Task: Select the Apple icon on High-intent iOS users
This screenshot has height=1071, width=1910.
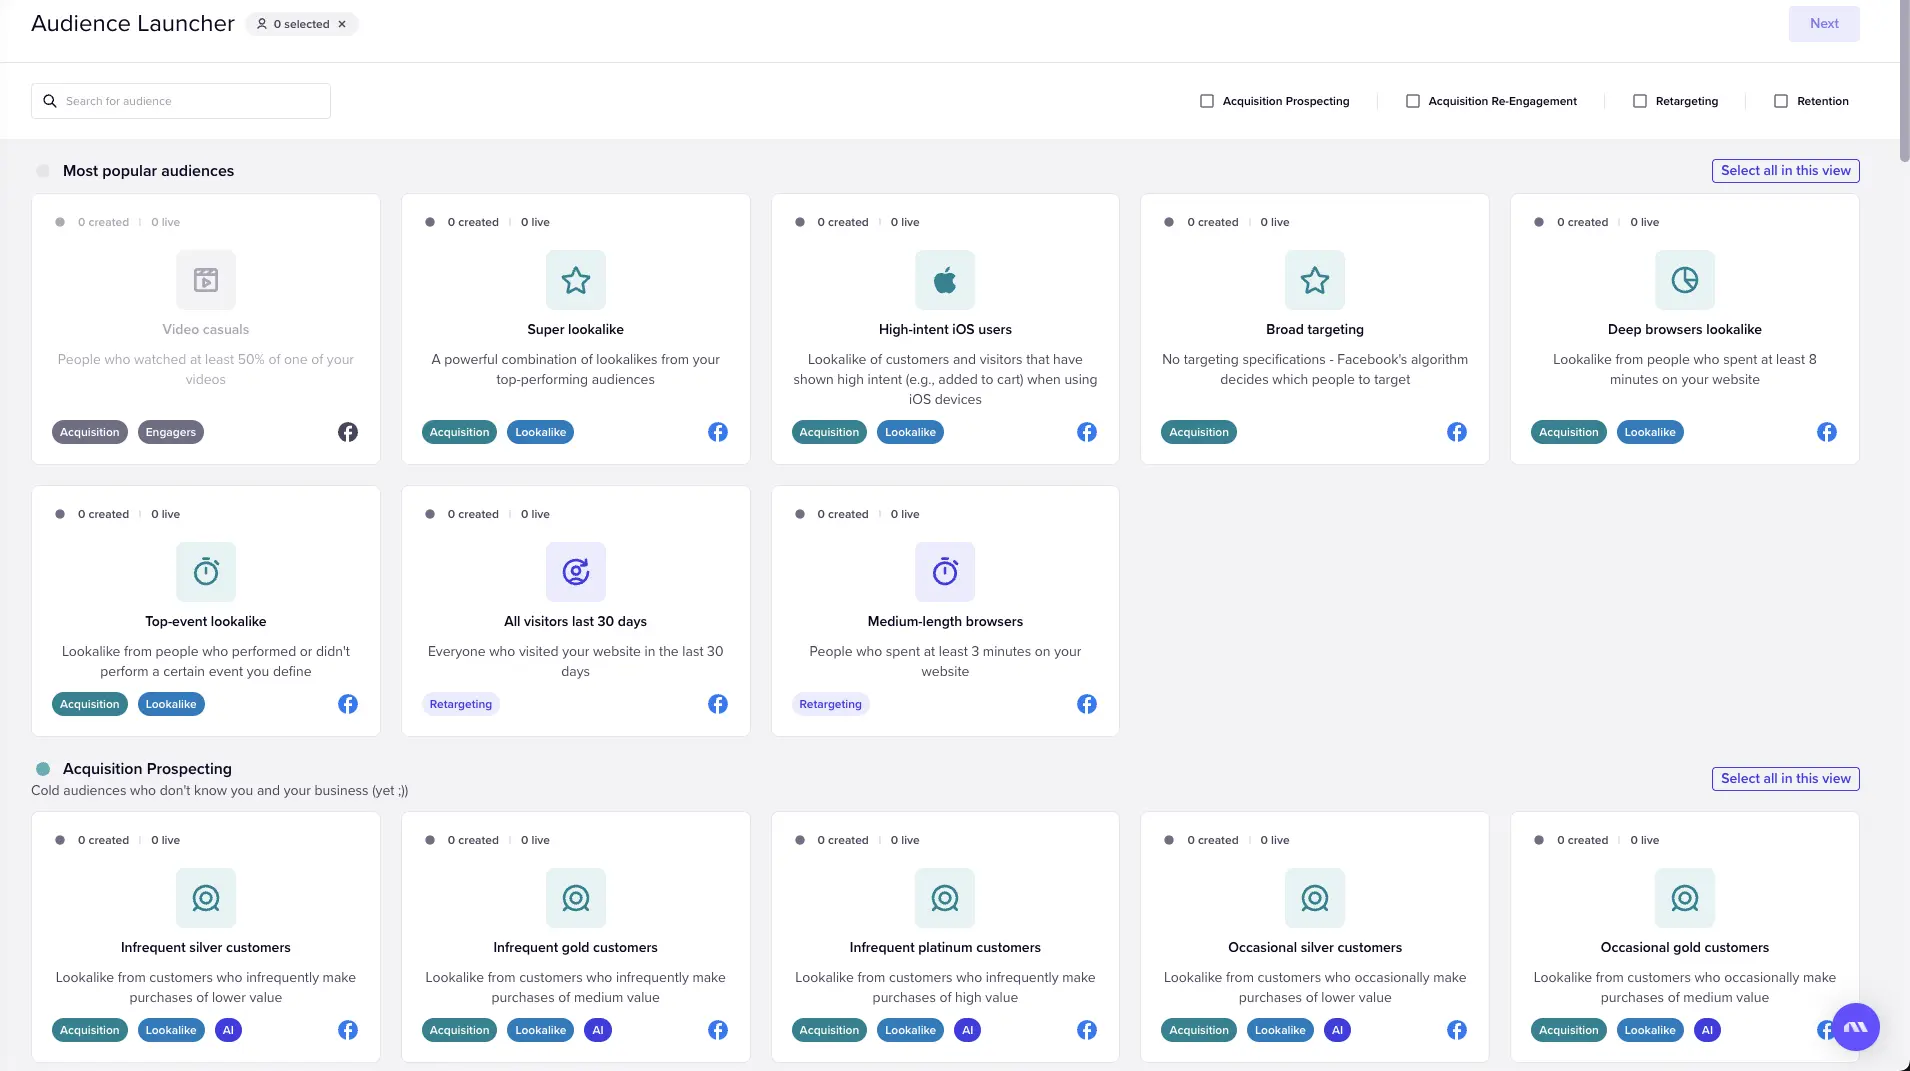Action: pos(944,280)
